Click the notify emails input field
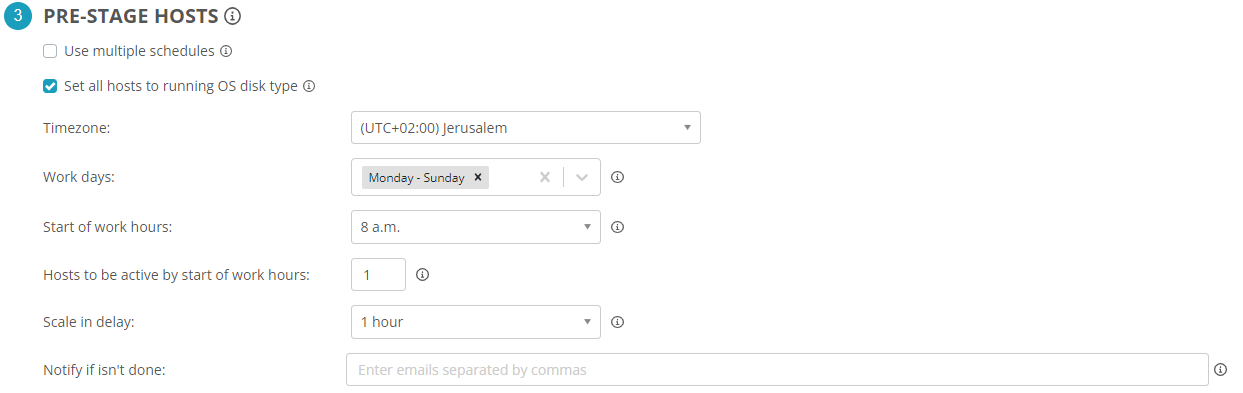The image size is (1243, 393). [777, 370]
